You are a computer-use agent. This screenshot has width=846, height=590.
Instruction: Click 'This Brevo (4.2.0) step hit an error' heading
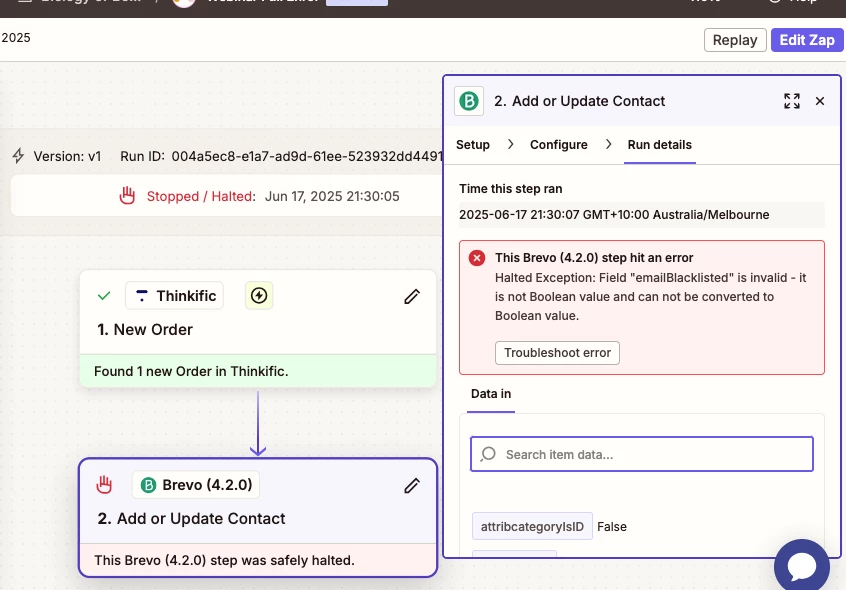[x=594, y=258]
